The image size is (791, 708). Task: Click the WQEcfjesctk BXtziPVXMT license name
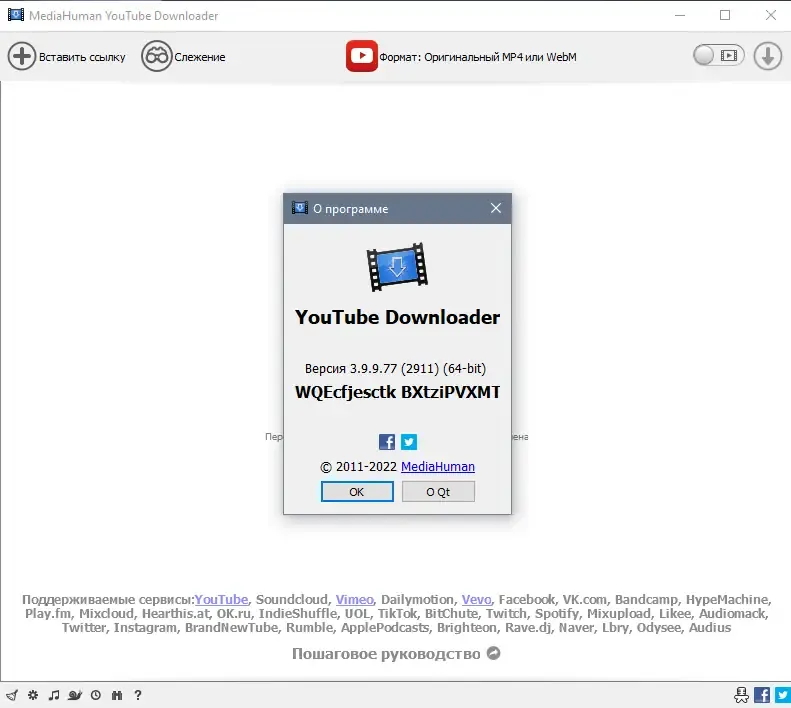pos(398,392)
